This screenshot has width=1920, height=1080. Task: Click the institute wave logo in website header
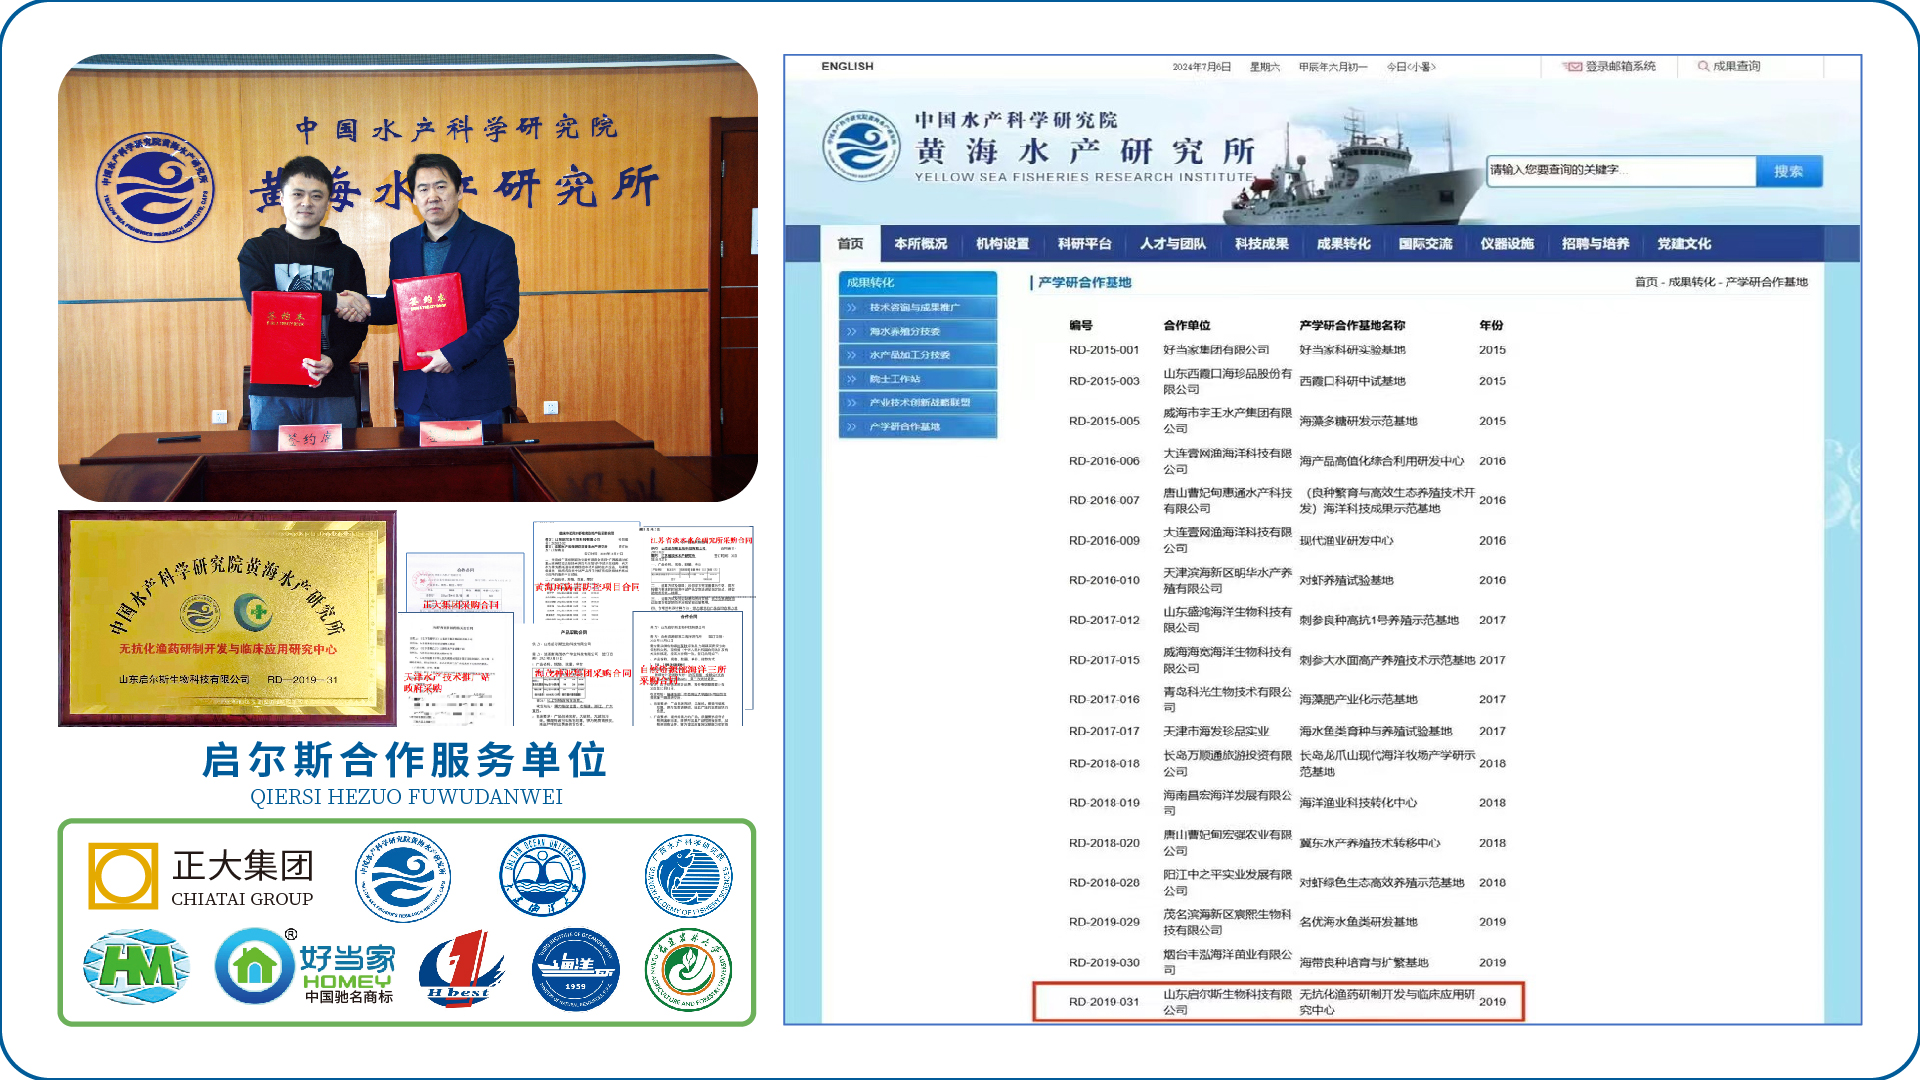pyautogui.click(x=861, y=146)
